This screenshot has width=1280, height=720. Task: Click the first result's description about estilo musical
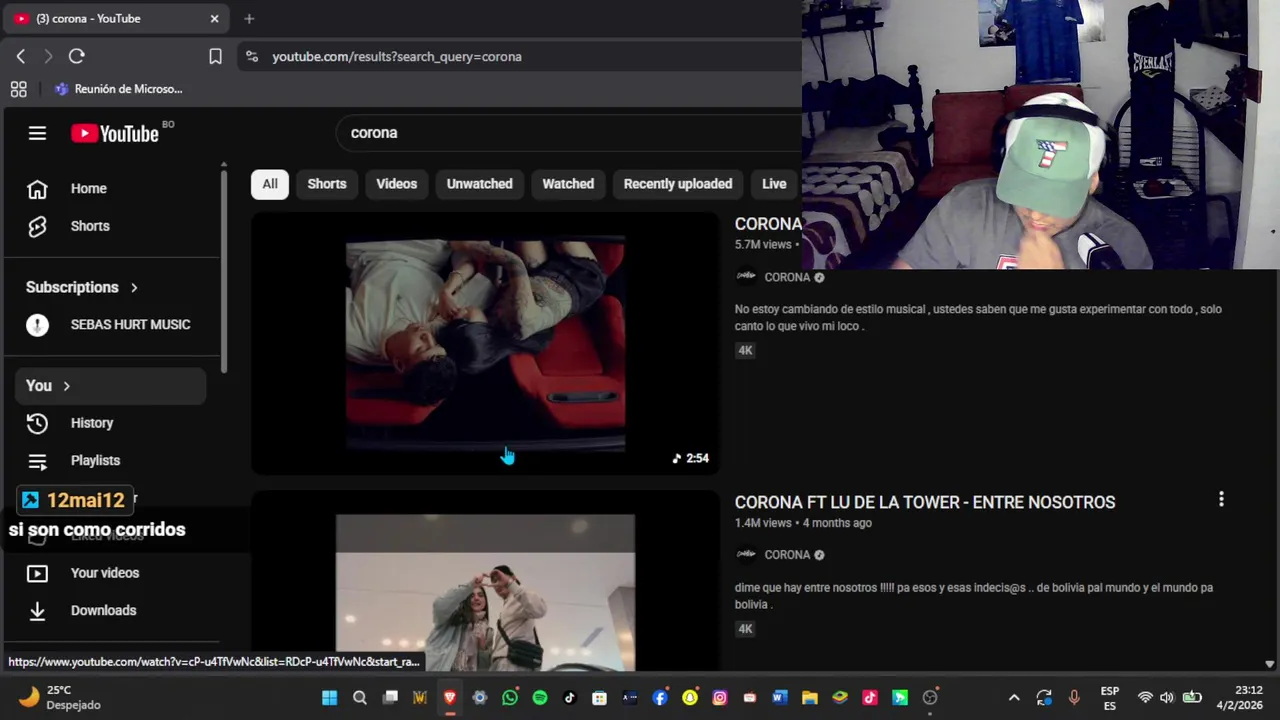pyautogui.click(x=978, y=317)
